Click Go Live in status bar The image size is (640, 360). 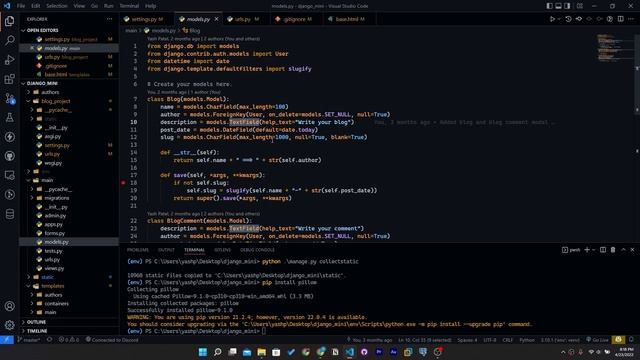tap(597, 340)
